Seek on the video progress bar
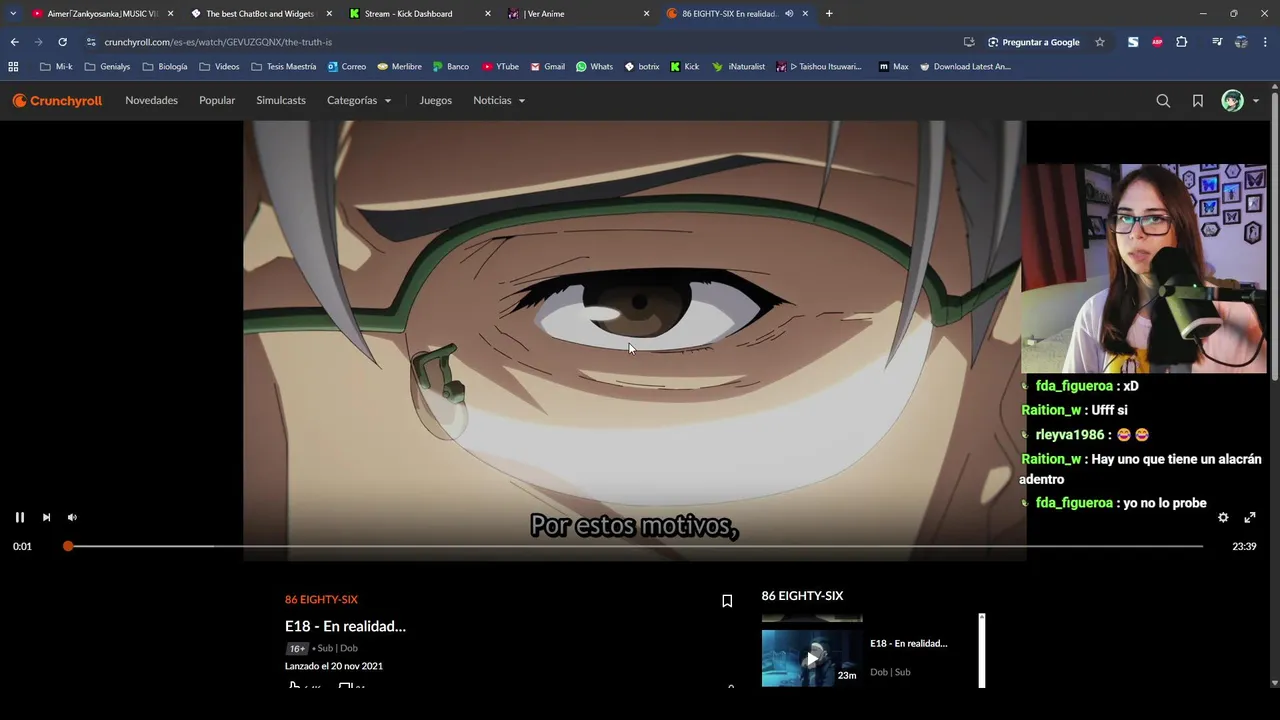The width and height of the screenshot is (1280, 720). coord(635,546)
